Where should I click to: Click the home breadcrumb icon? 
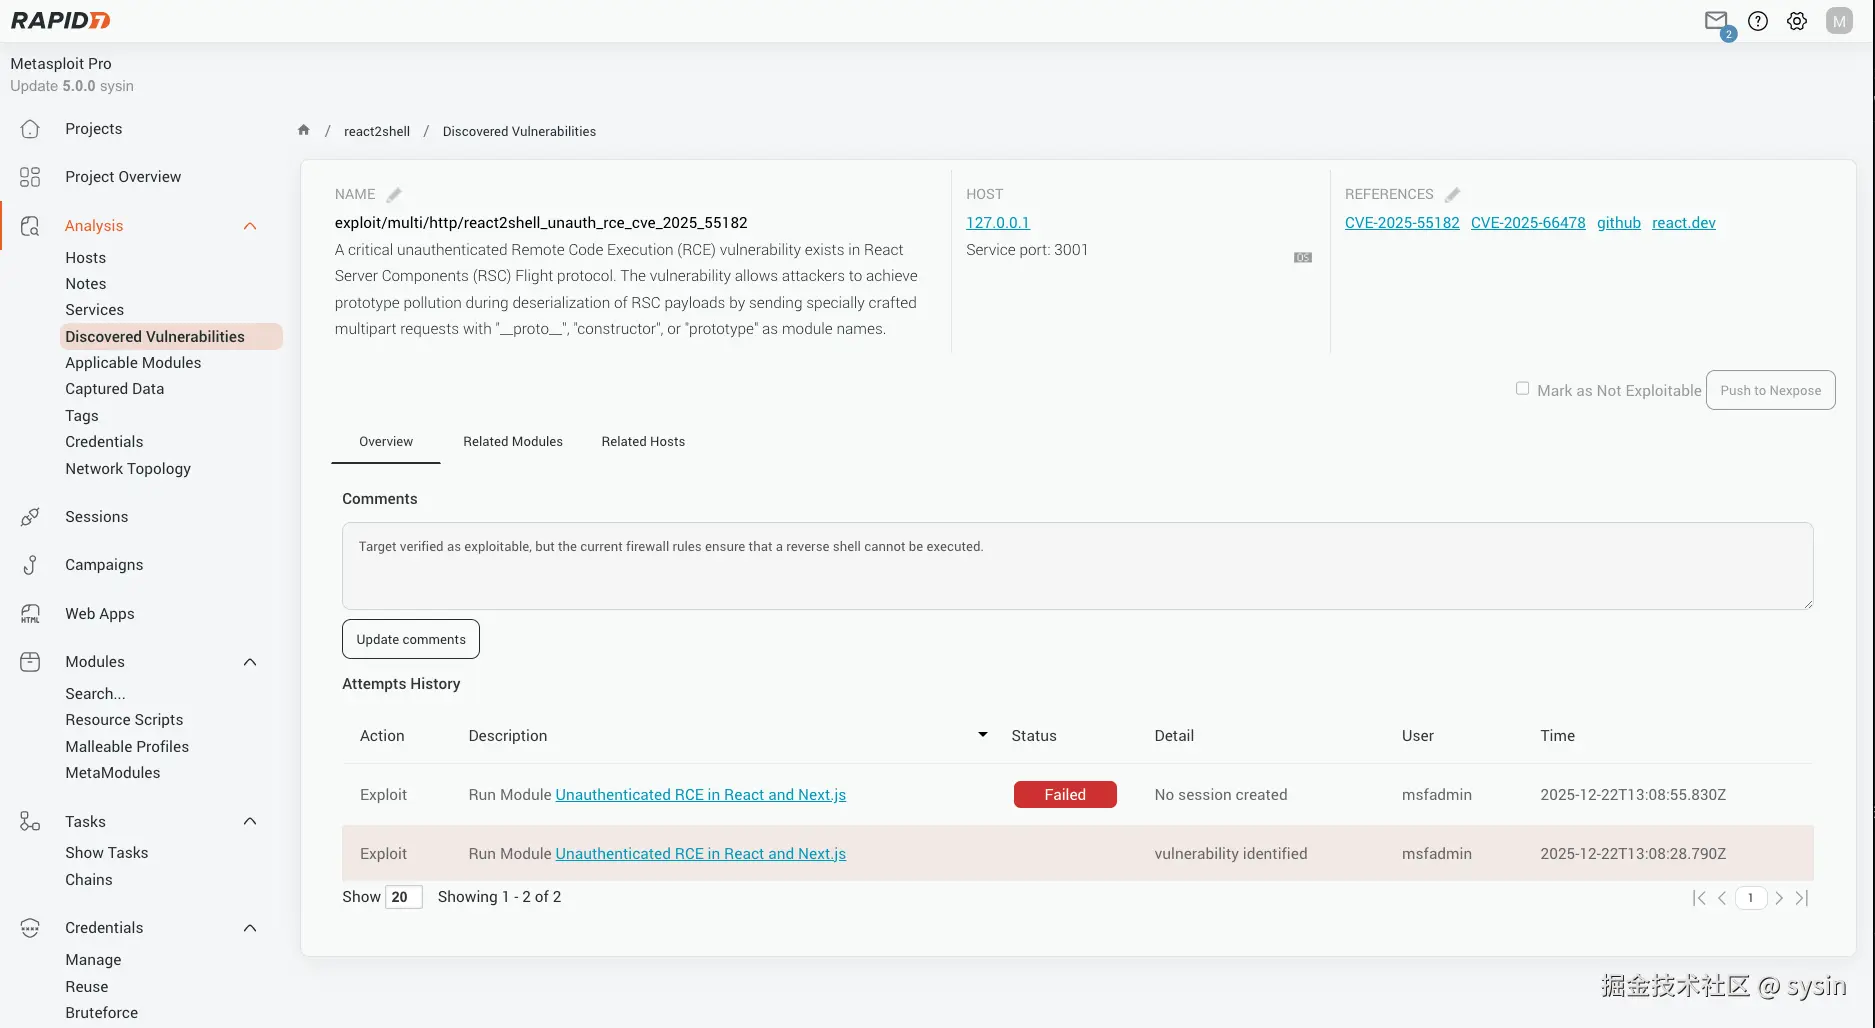tap(303, 130)
